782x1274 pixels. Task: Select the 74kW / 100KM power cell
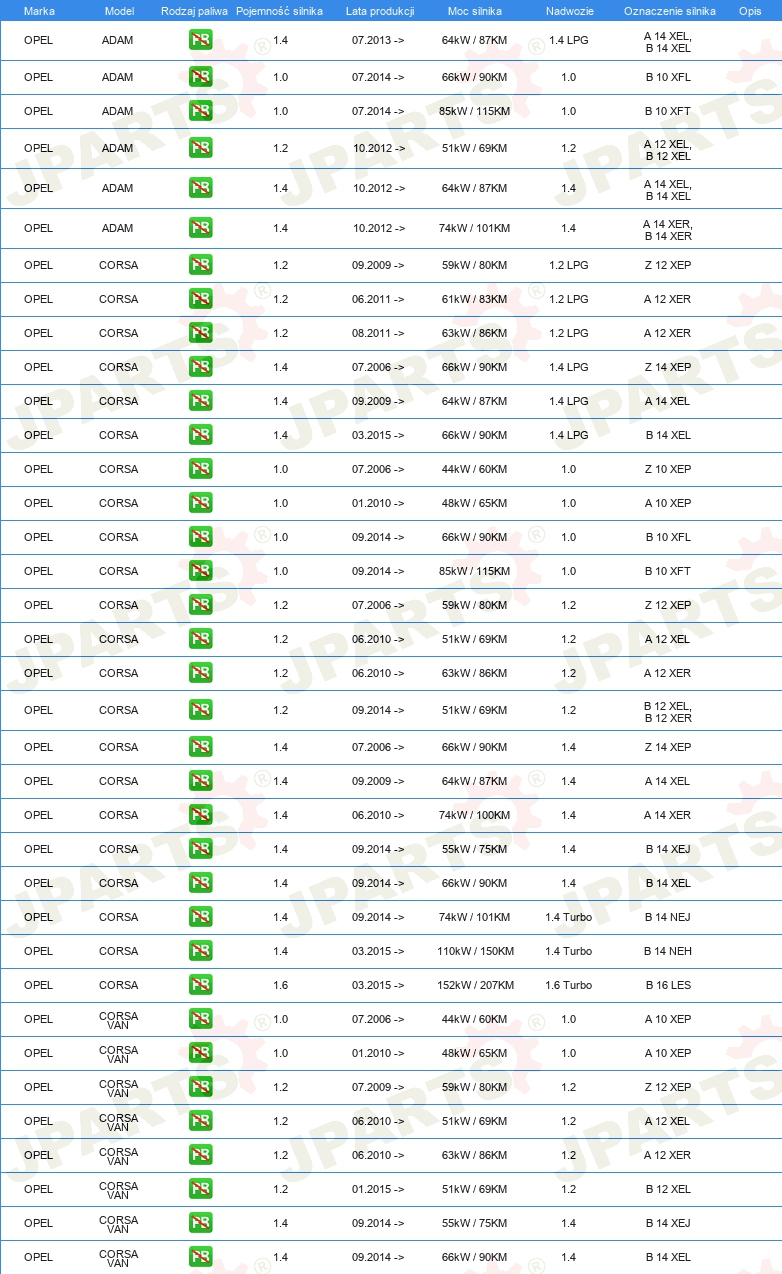tap(475, 815)
